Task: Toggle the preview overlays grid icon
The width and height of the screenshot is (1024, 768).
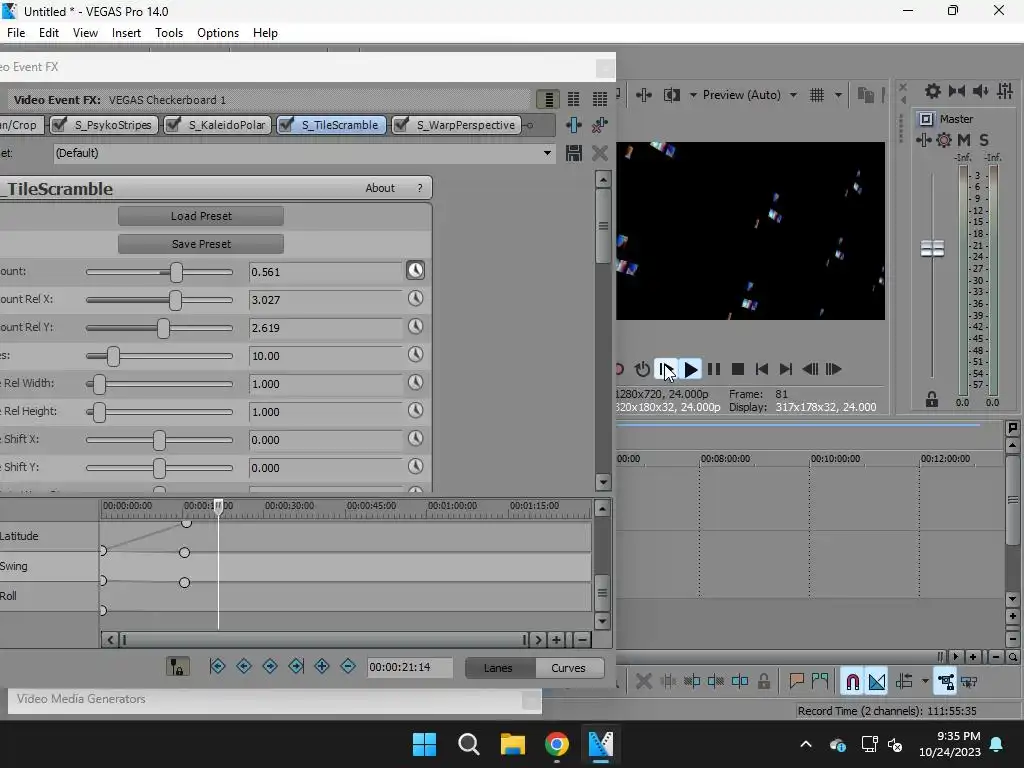Action: tap(817, 95)
